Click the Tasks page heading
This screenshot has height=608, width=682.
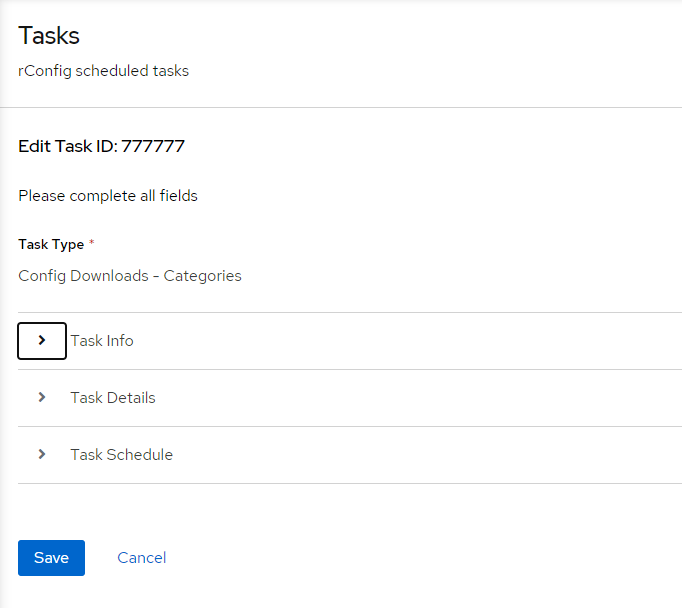pyautogui.click(x=49, y=35)
